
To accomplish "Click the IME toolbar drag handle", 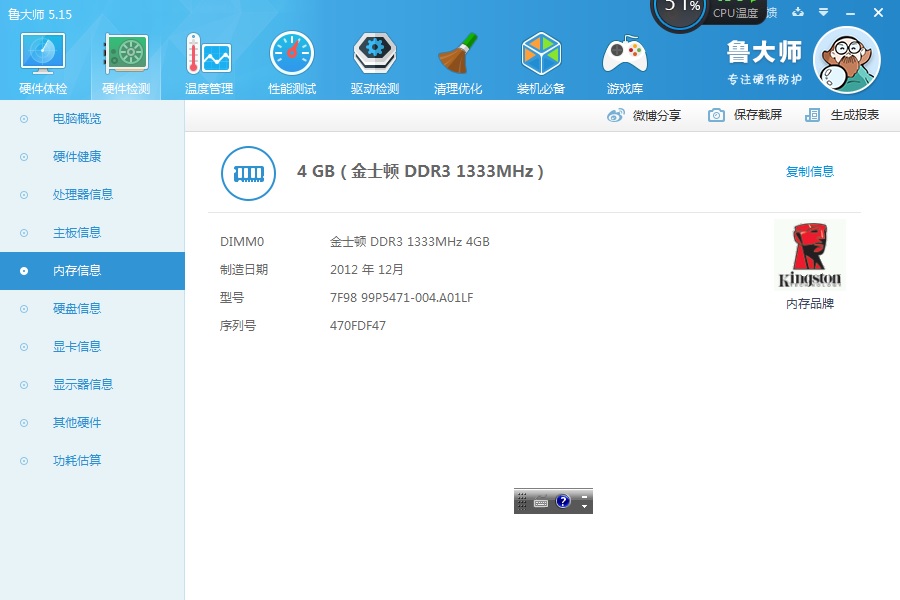I will coord(522,501).
